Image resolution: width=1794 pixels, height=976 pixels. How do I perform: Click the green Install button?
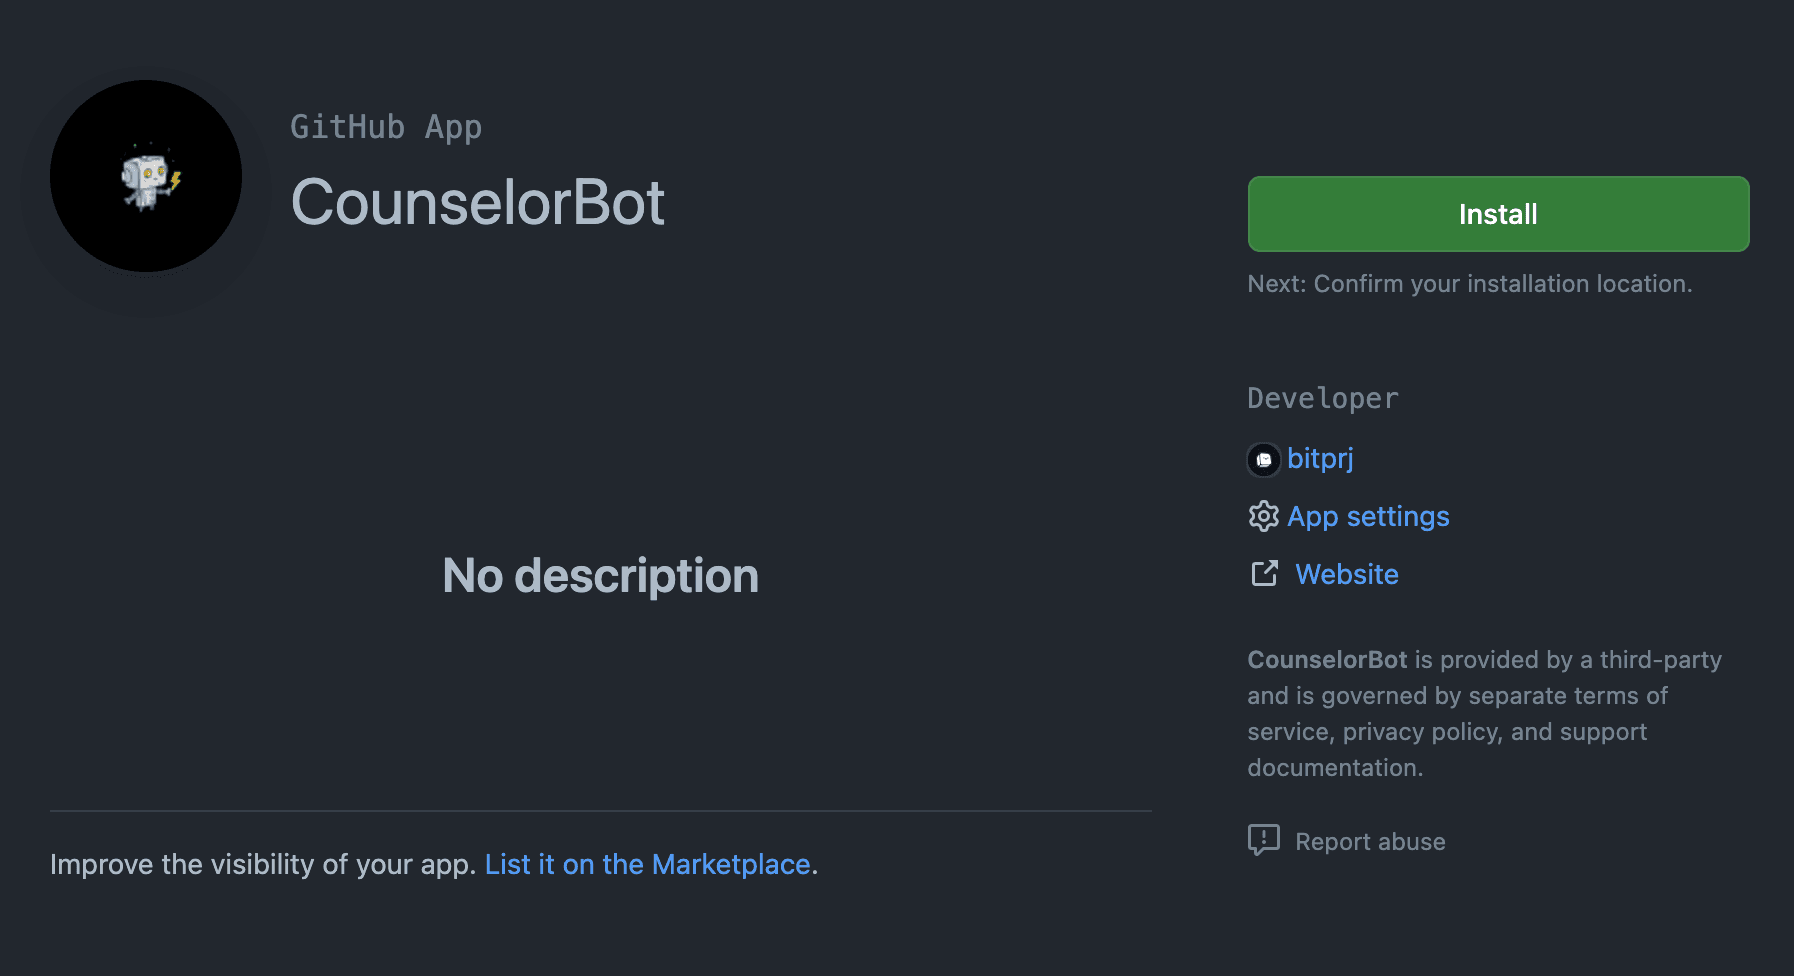tap(1498, 214)
